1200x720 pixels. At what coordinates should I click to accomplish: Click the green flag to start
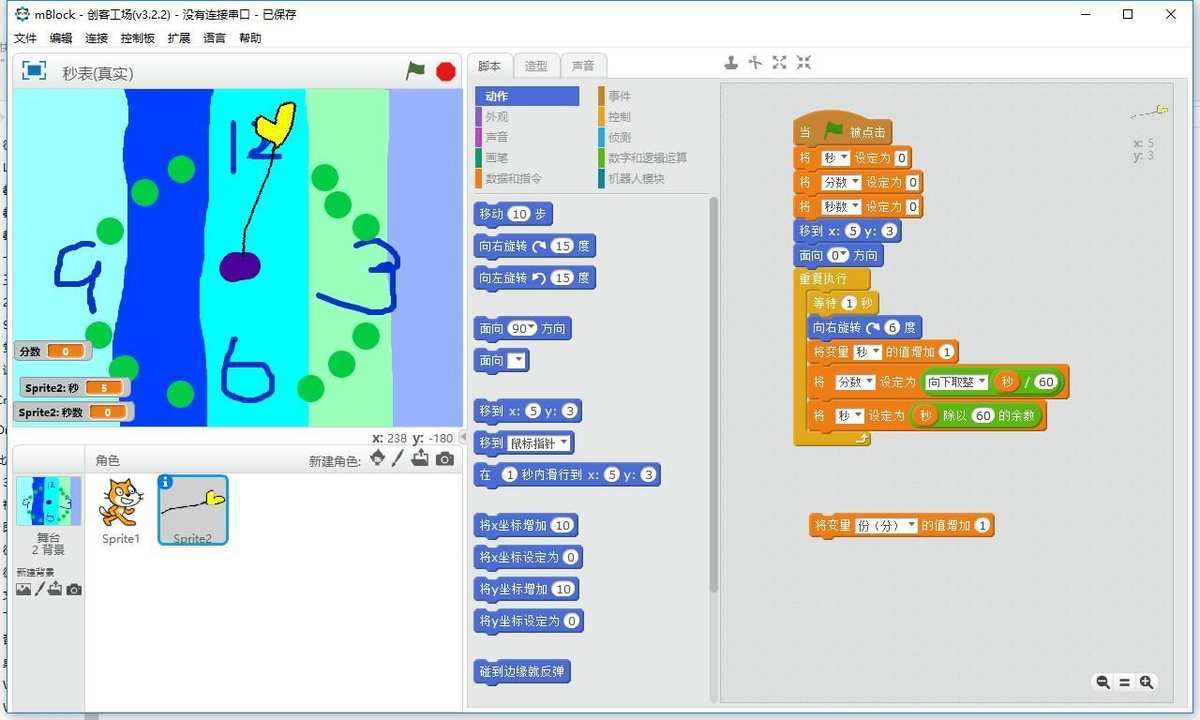415,71
